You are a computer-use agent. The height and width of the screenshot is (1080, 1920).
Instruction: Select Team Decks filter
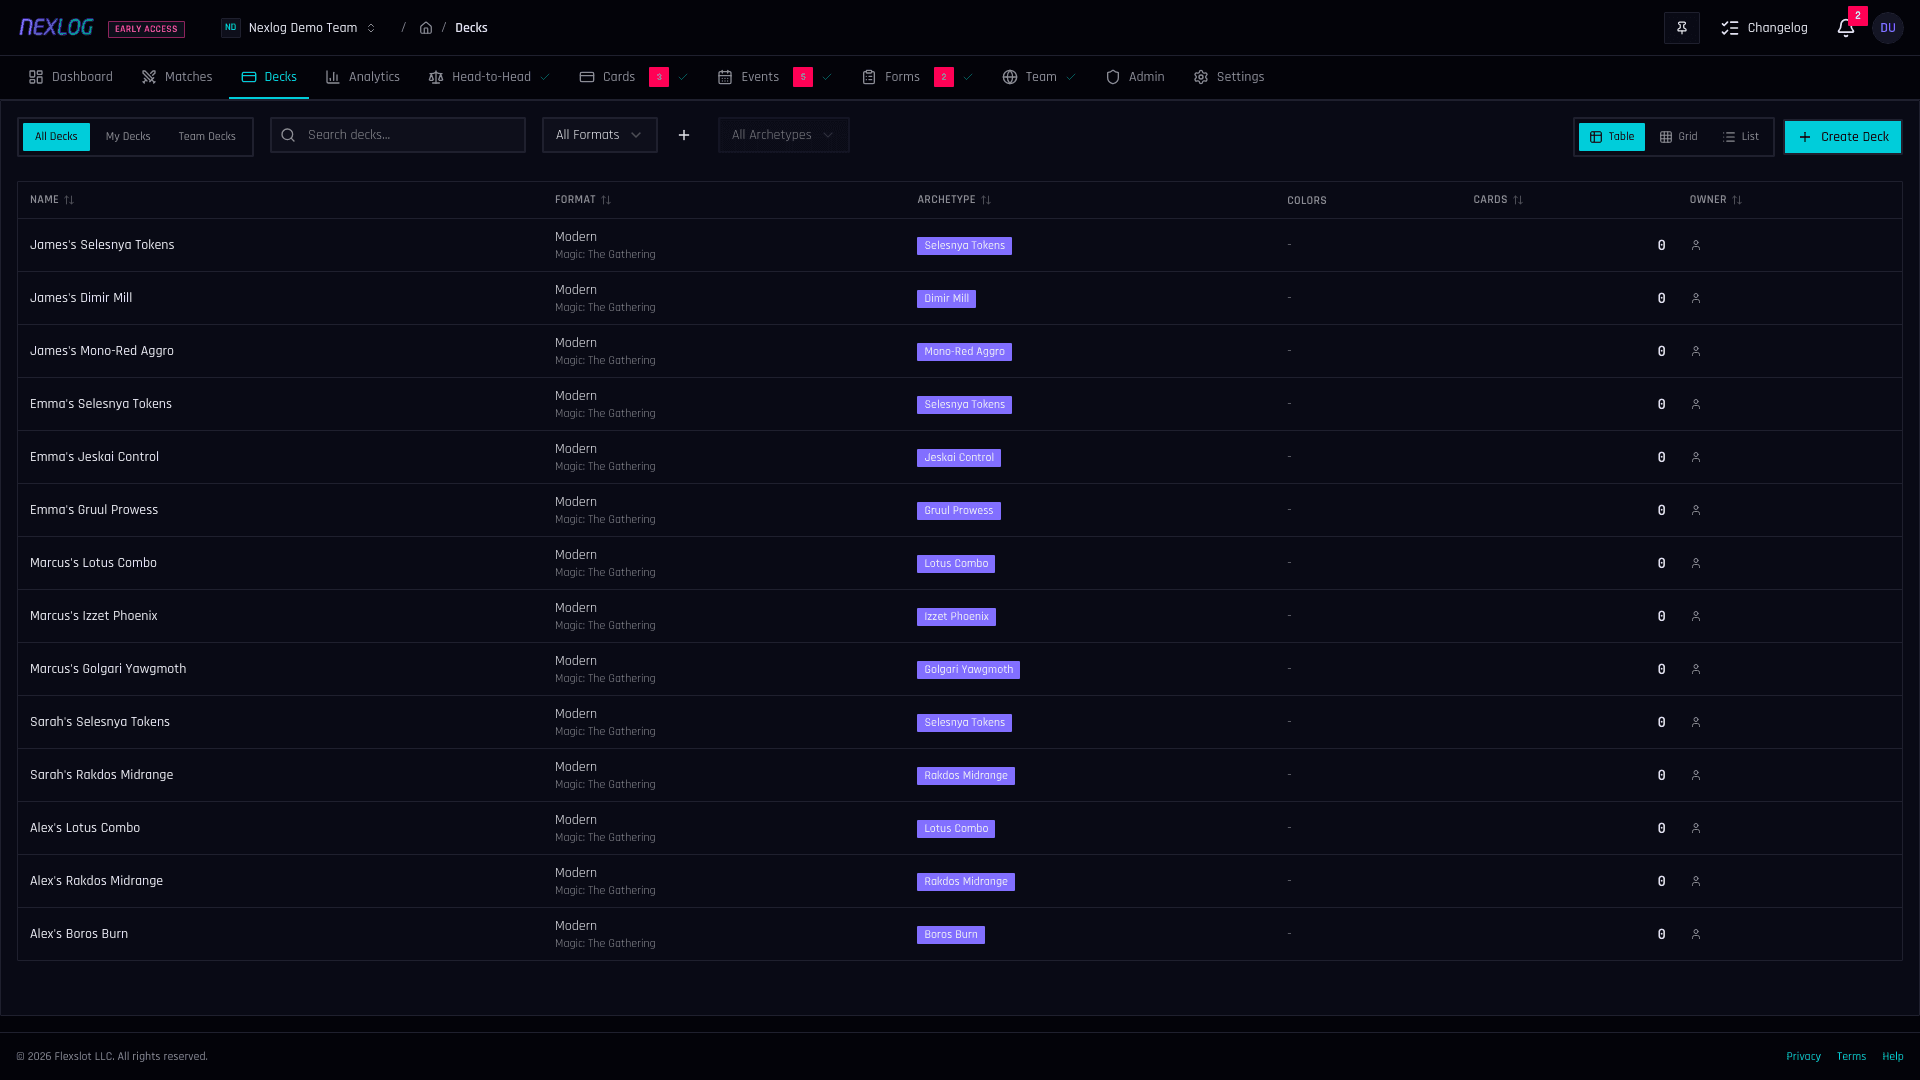(x=207, y=137)
